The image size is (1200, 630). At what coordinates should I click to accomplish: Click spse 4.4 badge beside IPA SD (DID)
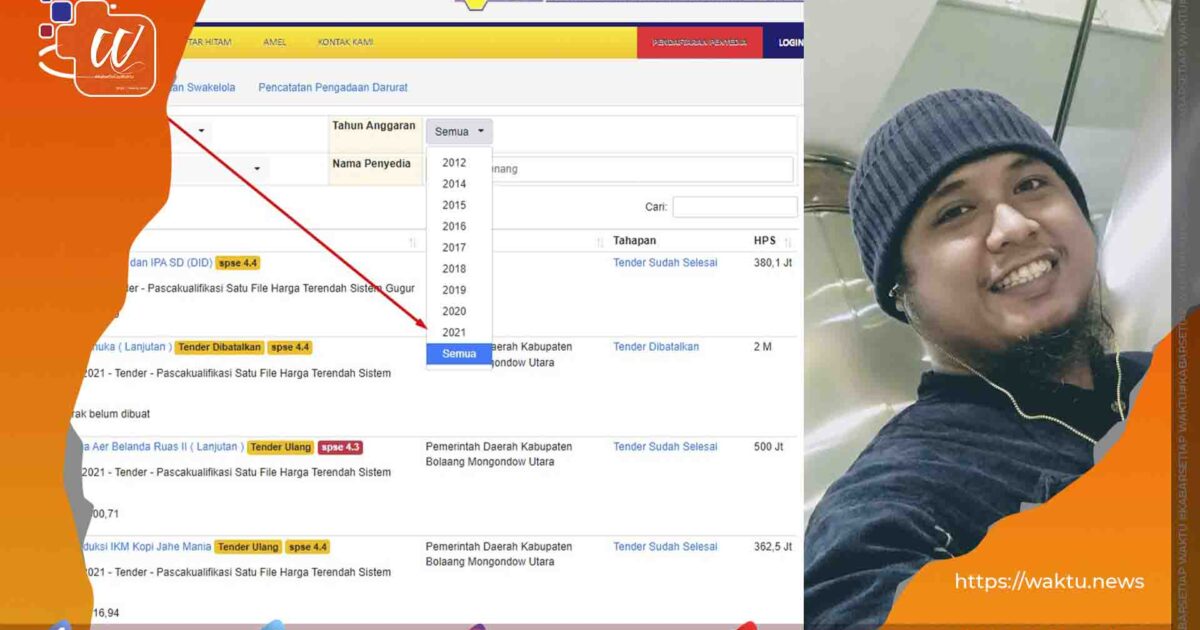pos(238,263)
